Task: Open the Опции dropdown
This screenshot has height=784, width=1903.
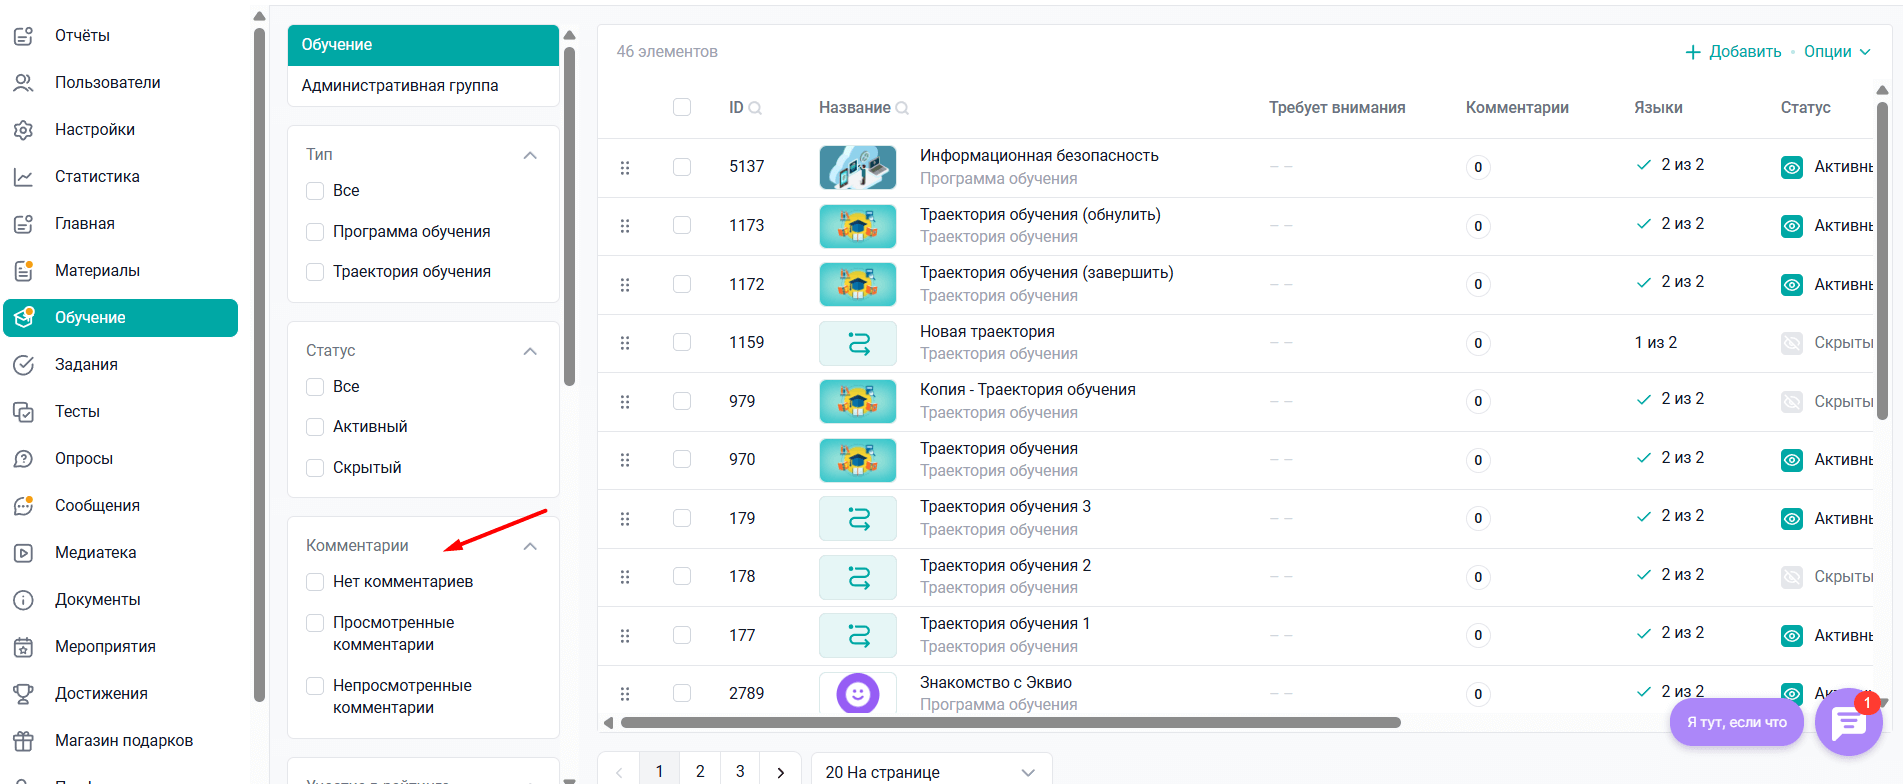Action: click(1837, 52)
